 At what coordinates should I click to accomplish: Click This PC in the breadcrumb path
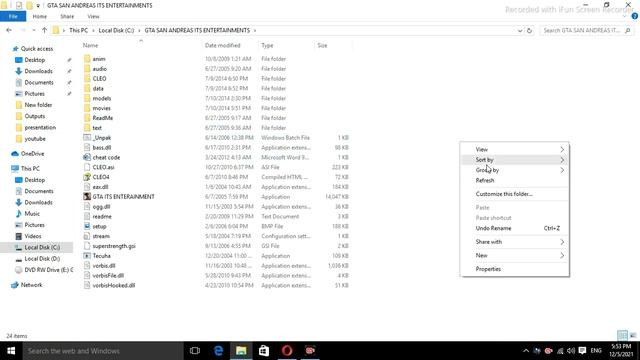[x=78, y=30]
